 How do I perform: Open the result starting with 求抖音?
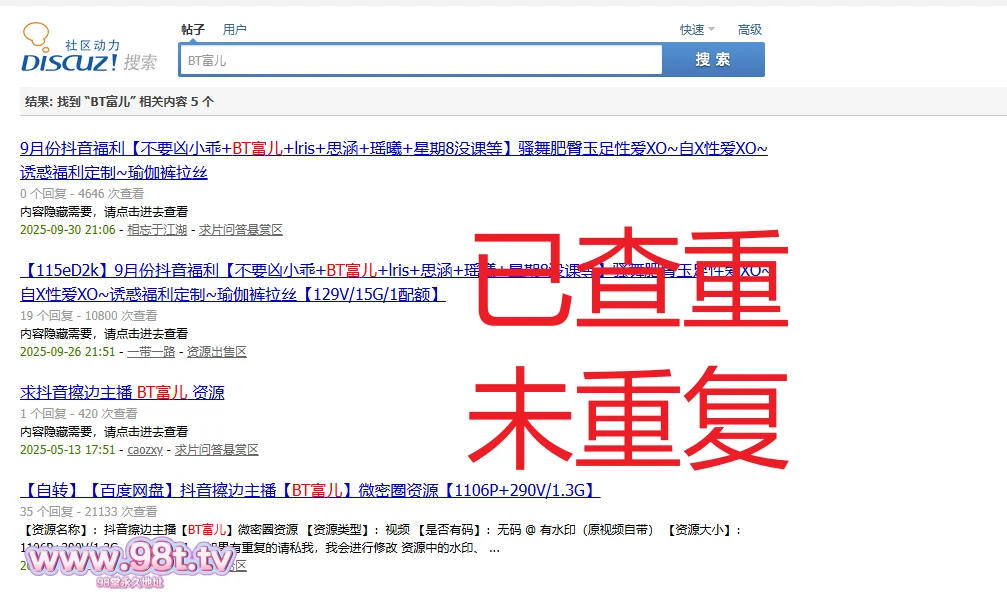122,393
